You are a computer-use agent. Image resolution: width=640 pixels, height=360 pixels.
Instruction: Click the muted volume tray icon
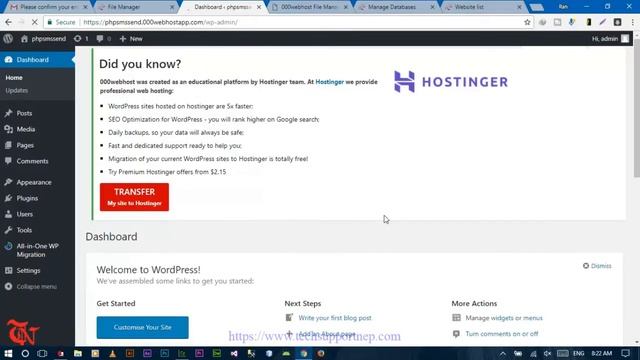(x=548, y=353)
